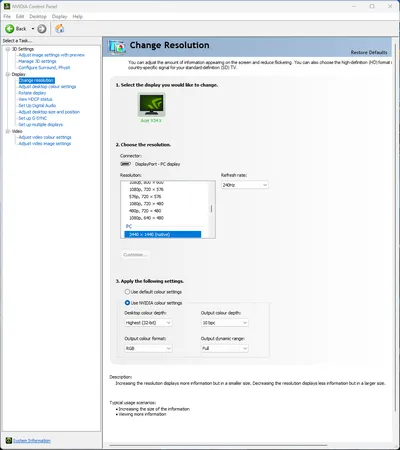Click the resolution list scrollbar

[211, 209]
